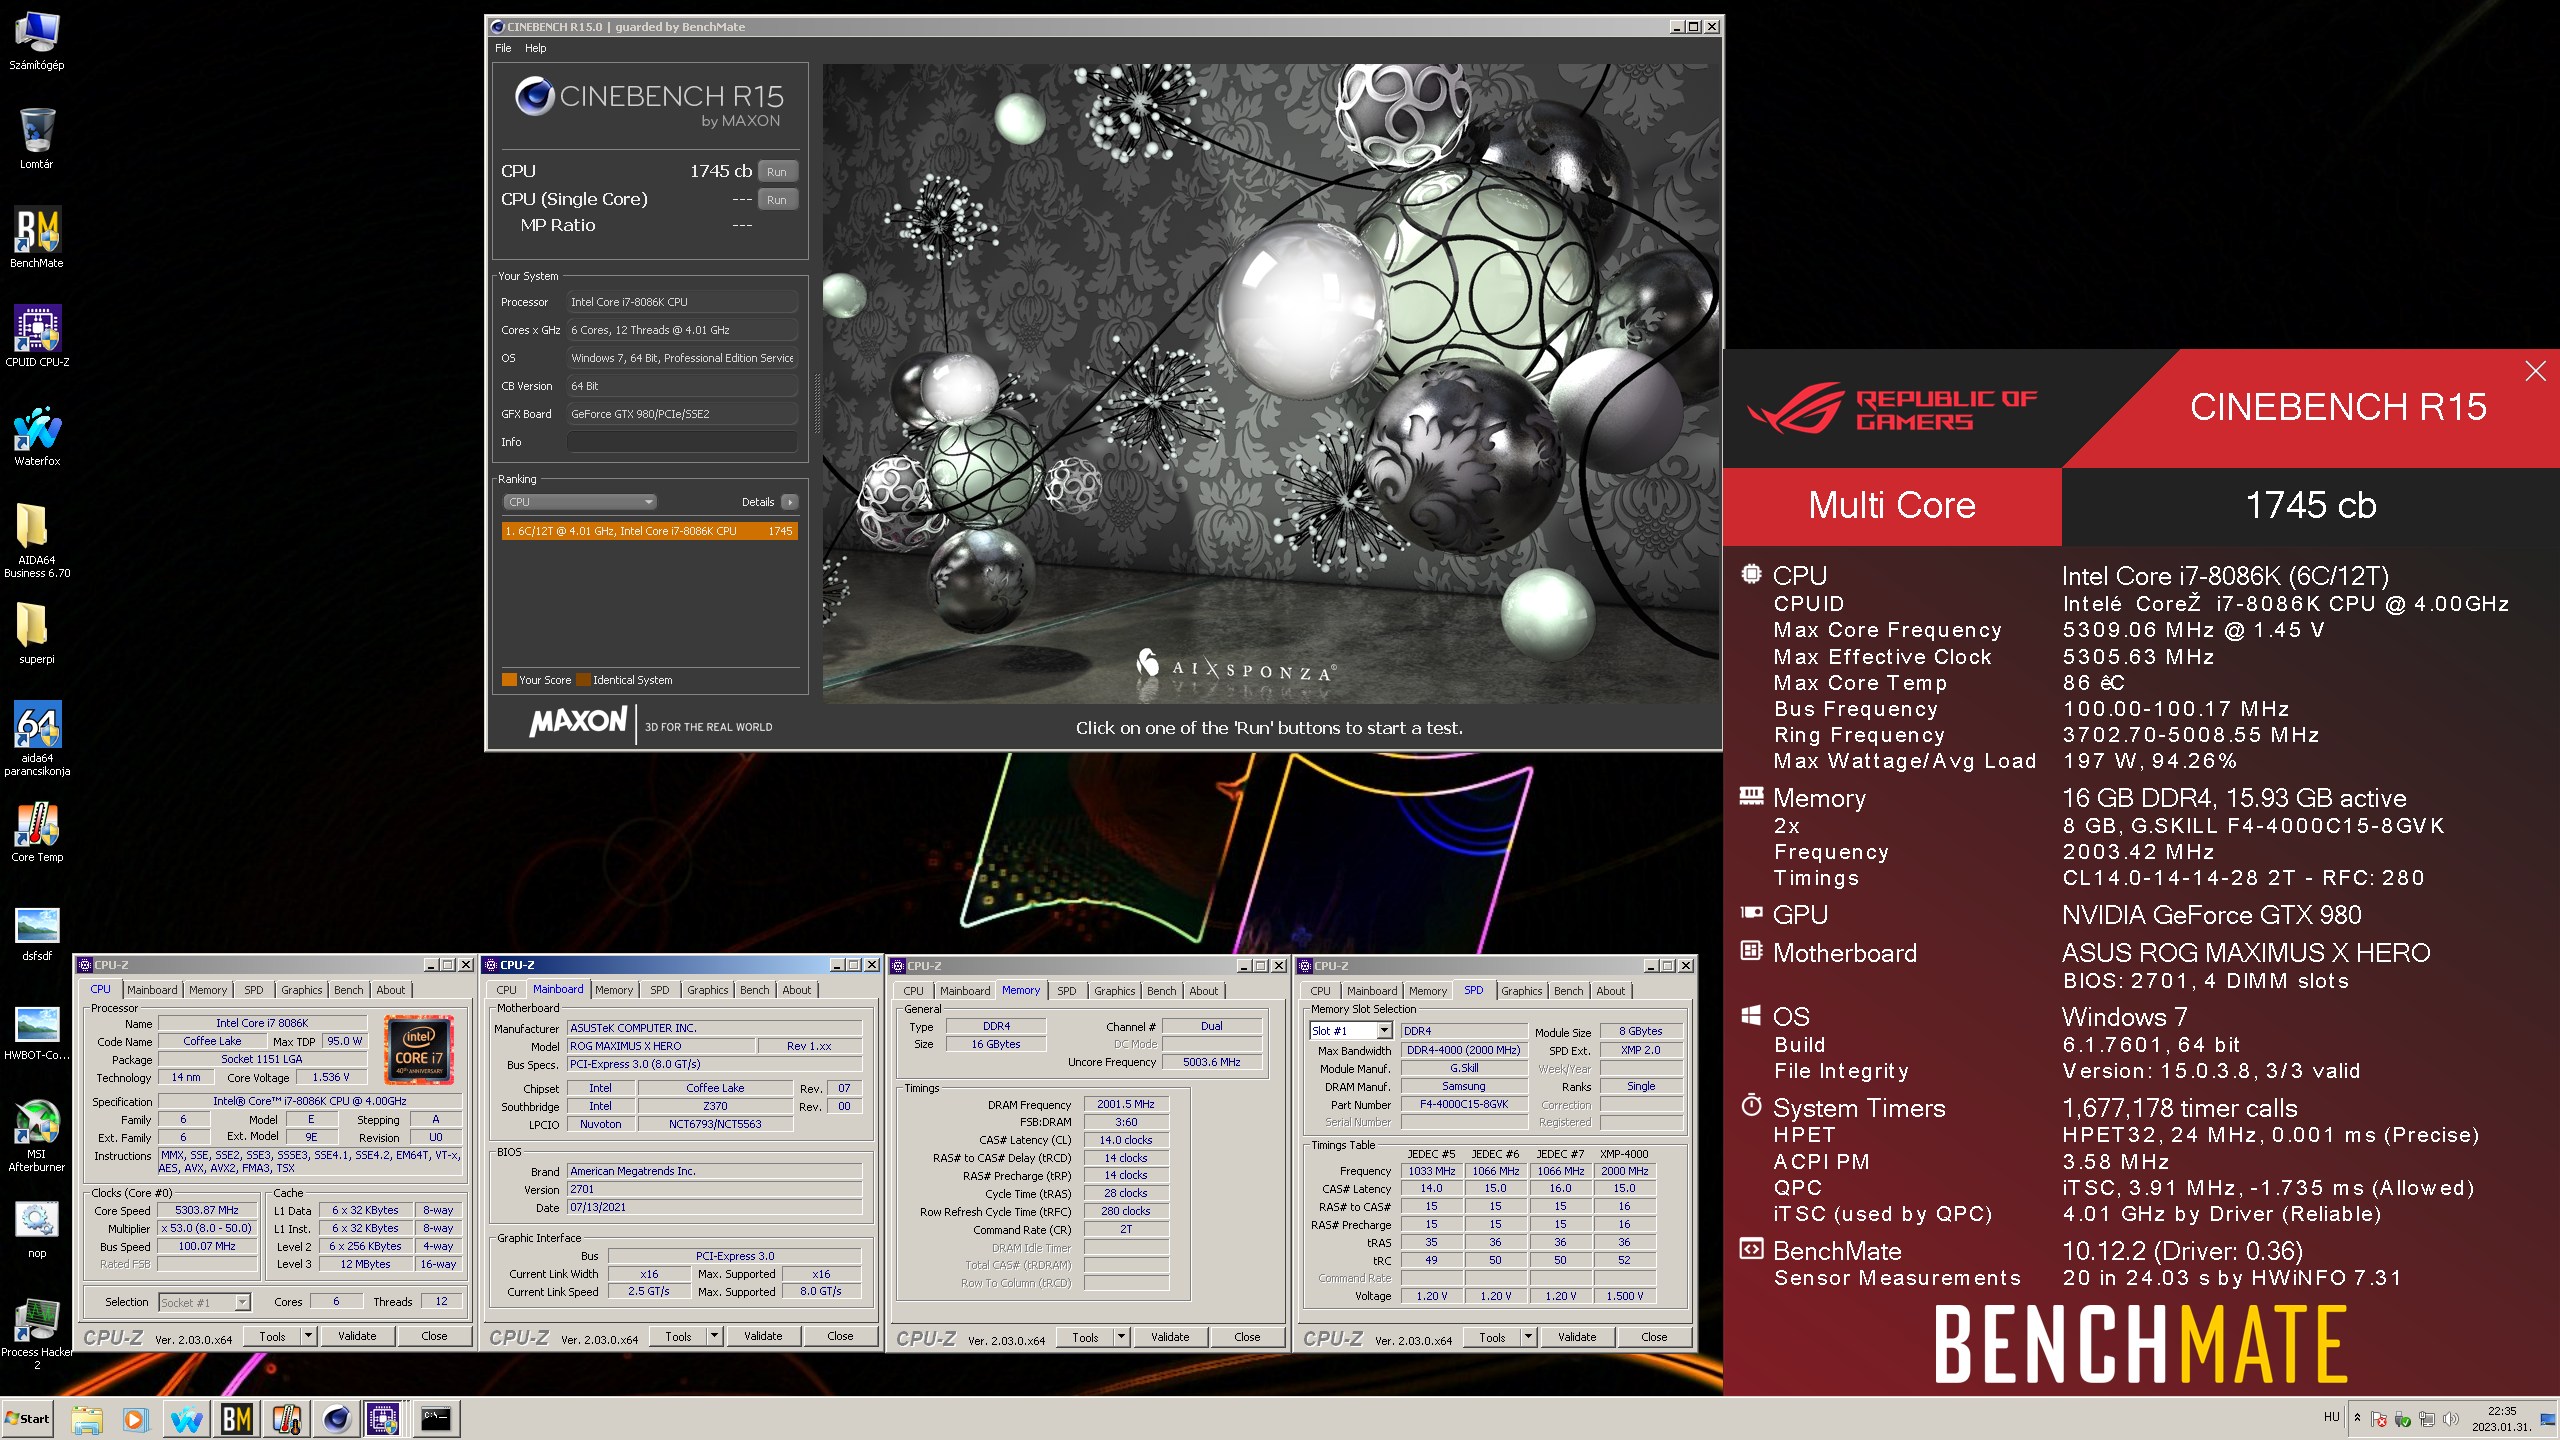This screenshot has height=1440, width=2560.
Task: Select the Waterfox desktop shortcut
Action: 37,436
